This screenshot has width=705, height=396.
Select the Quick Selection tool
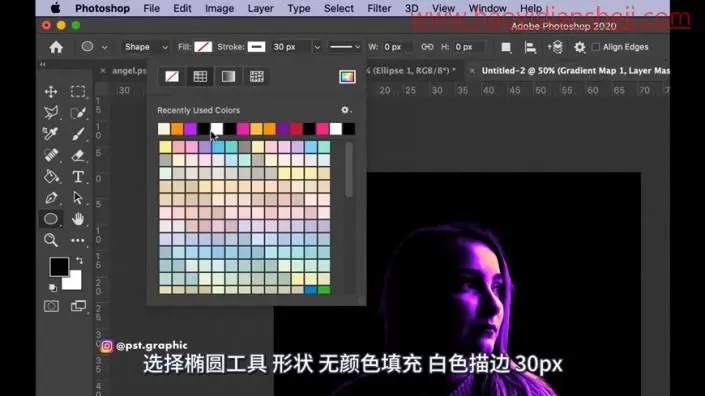point(78,112)
